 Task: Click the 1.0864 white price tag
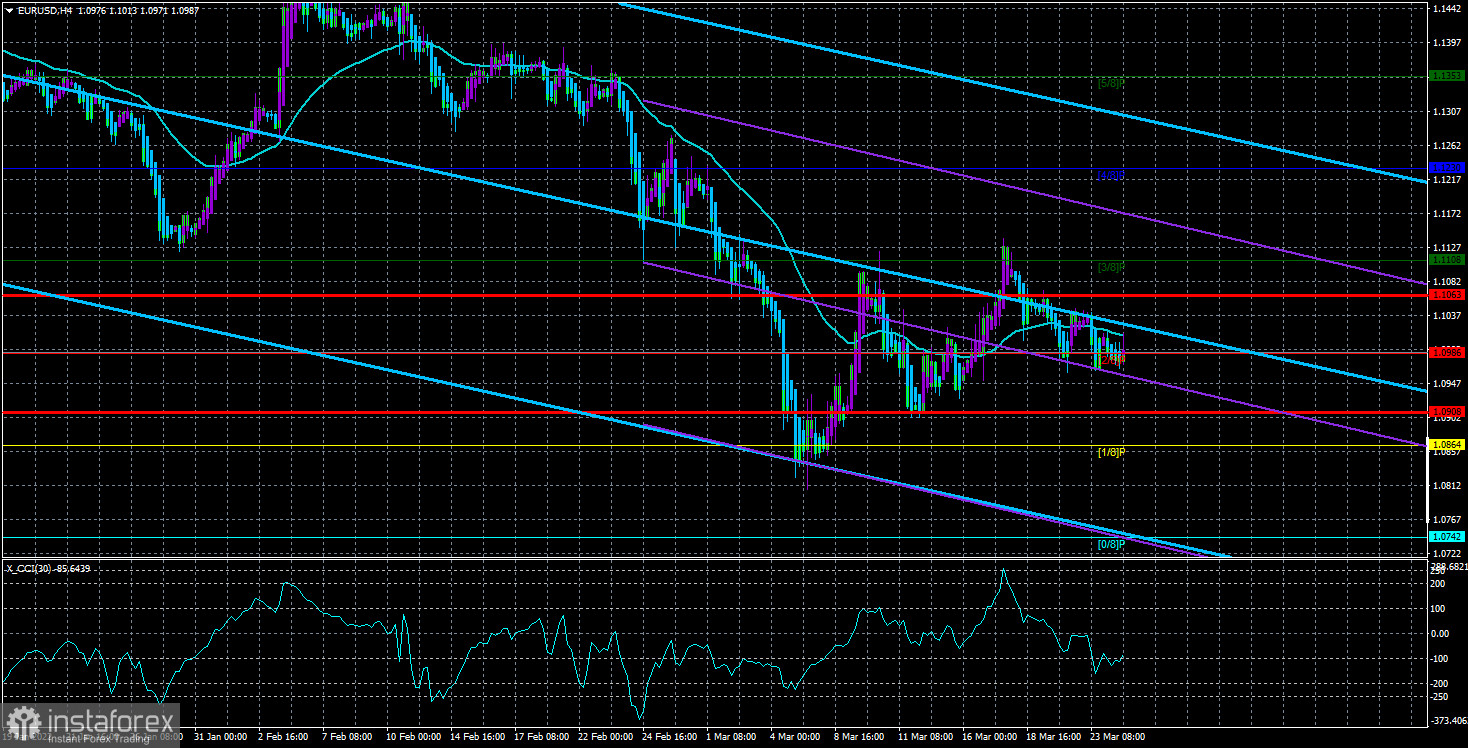1447,445
